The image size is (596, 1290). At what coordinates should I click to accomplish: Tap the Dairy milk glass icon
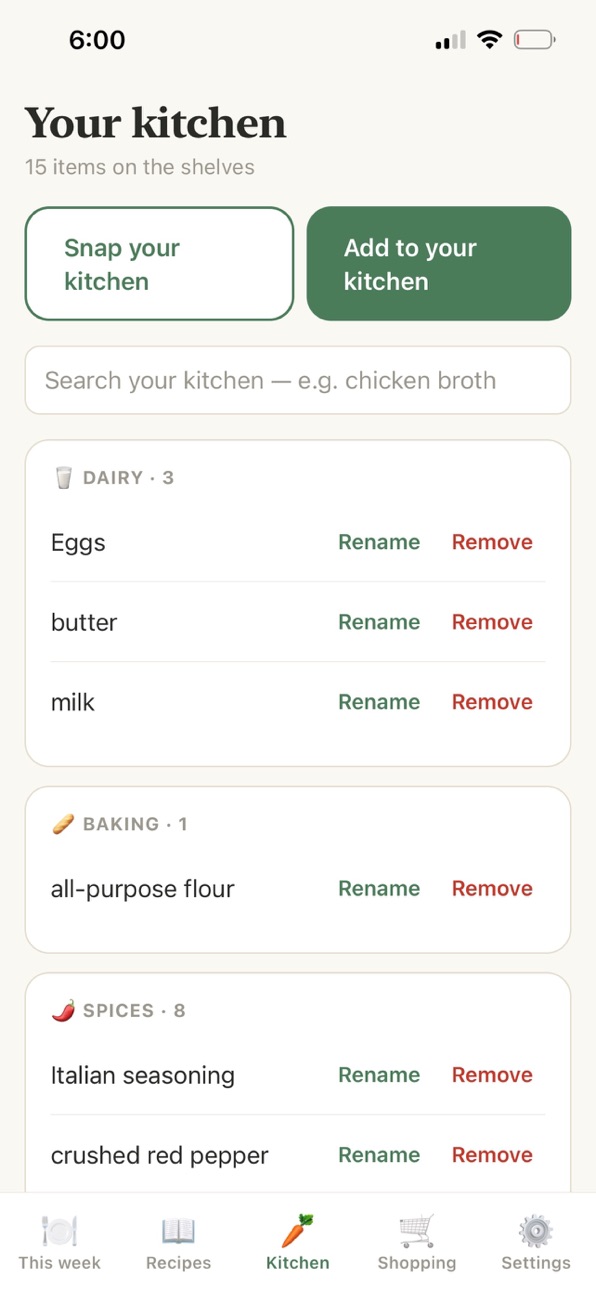pyautogui.click(x=63, y=478)
